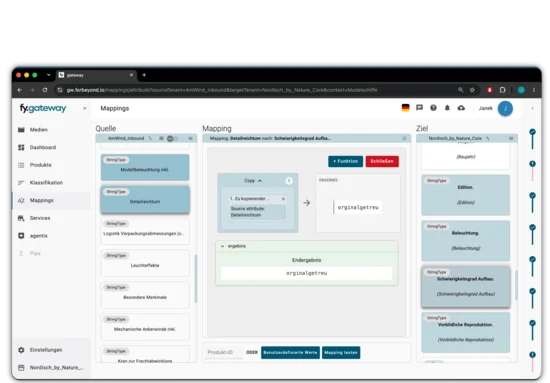The height and width of the screenshot is (383, 550).
Task: Click the help question mark icon
Action: pyautogui.click(x=434, y=108)
